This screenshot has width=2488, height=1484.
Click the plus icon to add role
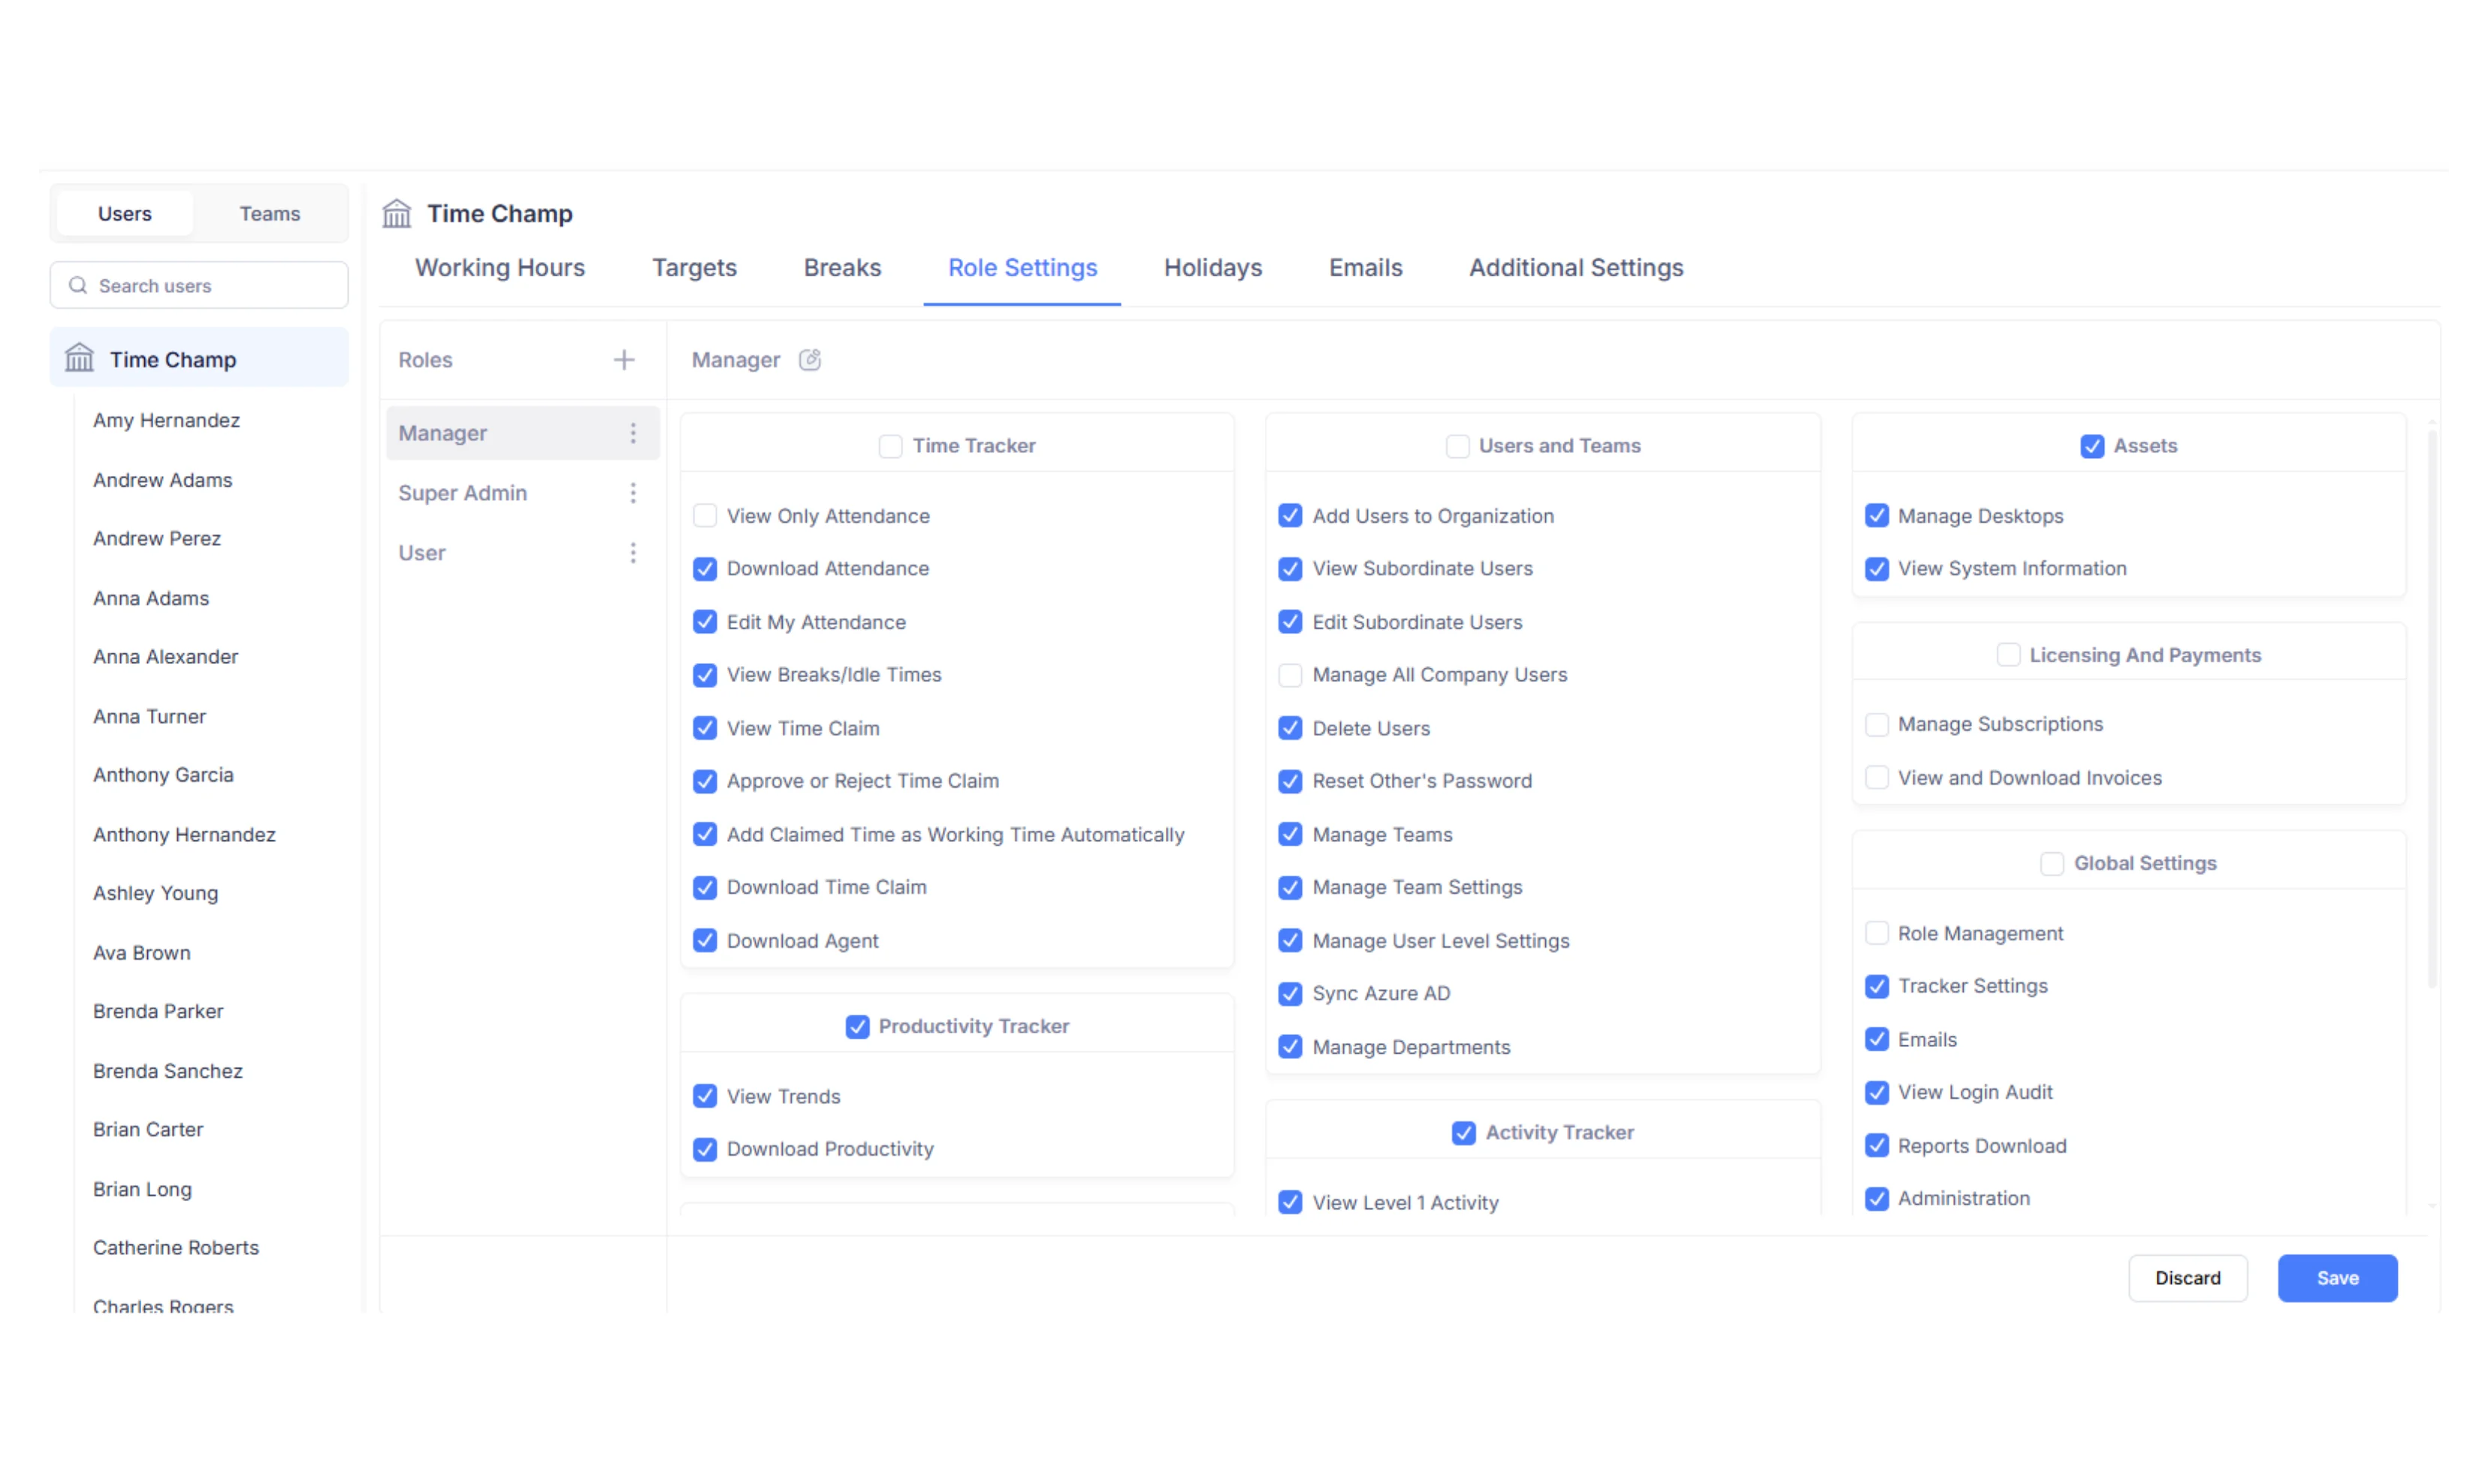point(624,360)
